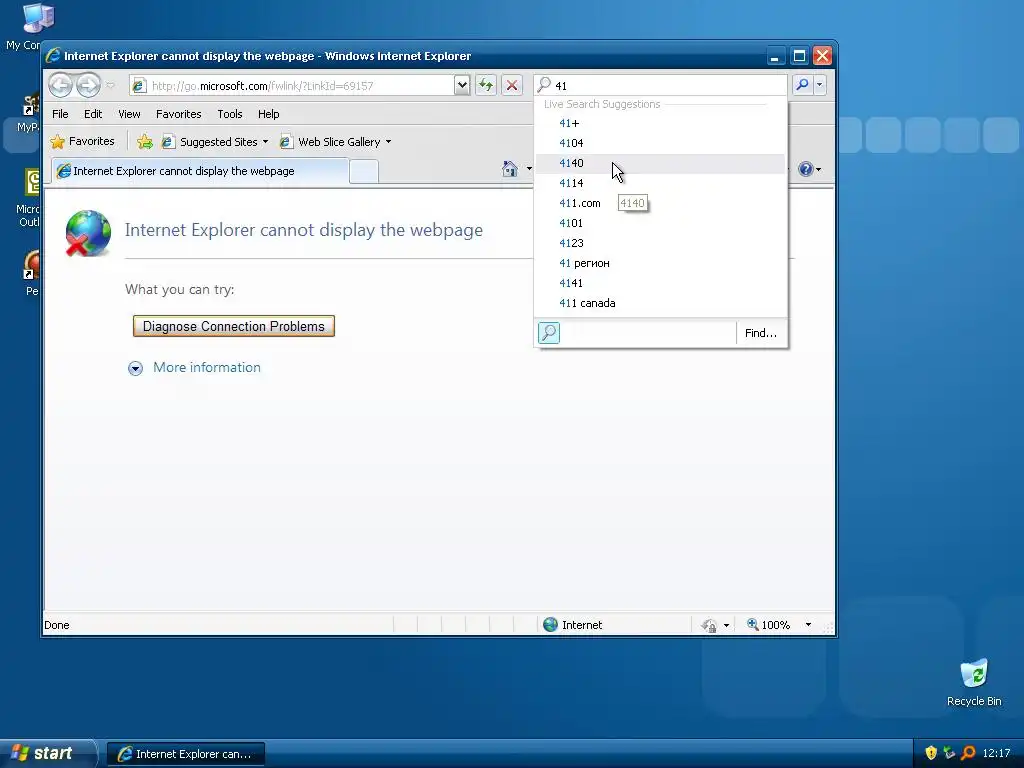
Task: Click the protected mode lock icon
Action: point(709,626)
